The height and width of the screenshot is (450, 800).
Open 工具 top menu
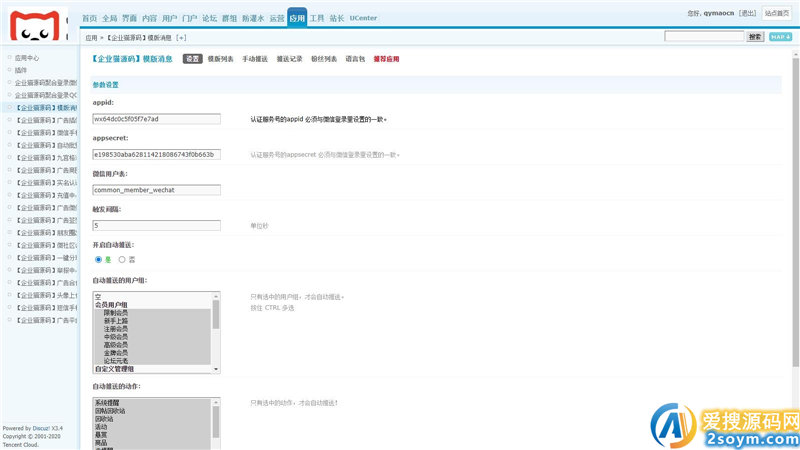[317, 18]
